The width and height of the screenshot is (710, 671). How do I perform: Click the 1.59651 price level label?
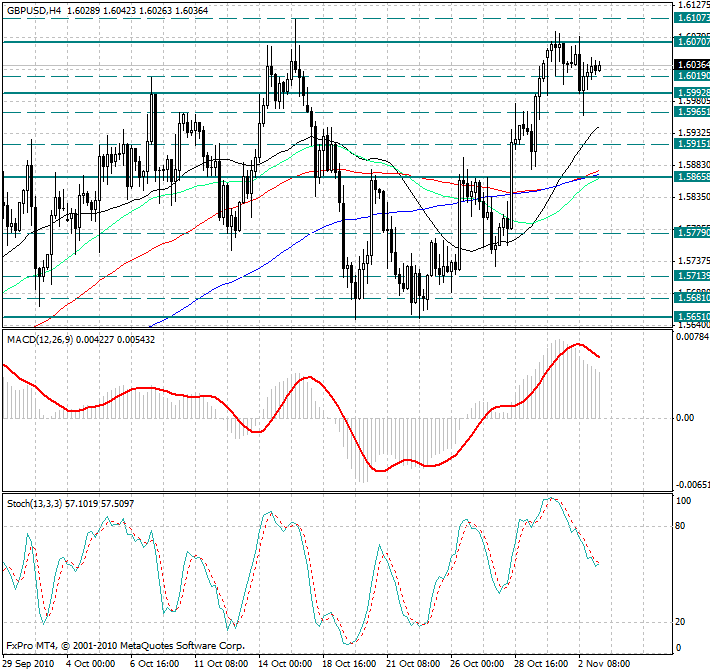click(x=692, y=112)
